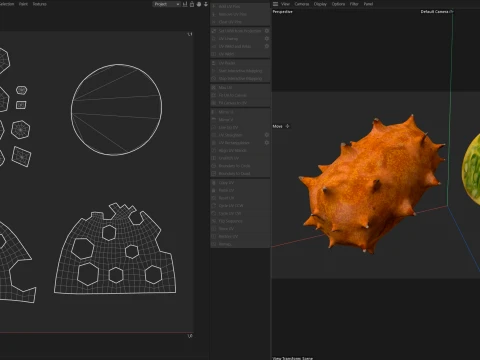
Task: Open the Project dropdown
Action: pos(166,4)
